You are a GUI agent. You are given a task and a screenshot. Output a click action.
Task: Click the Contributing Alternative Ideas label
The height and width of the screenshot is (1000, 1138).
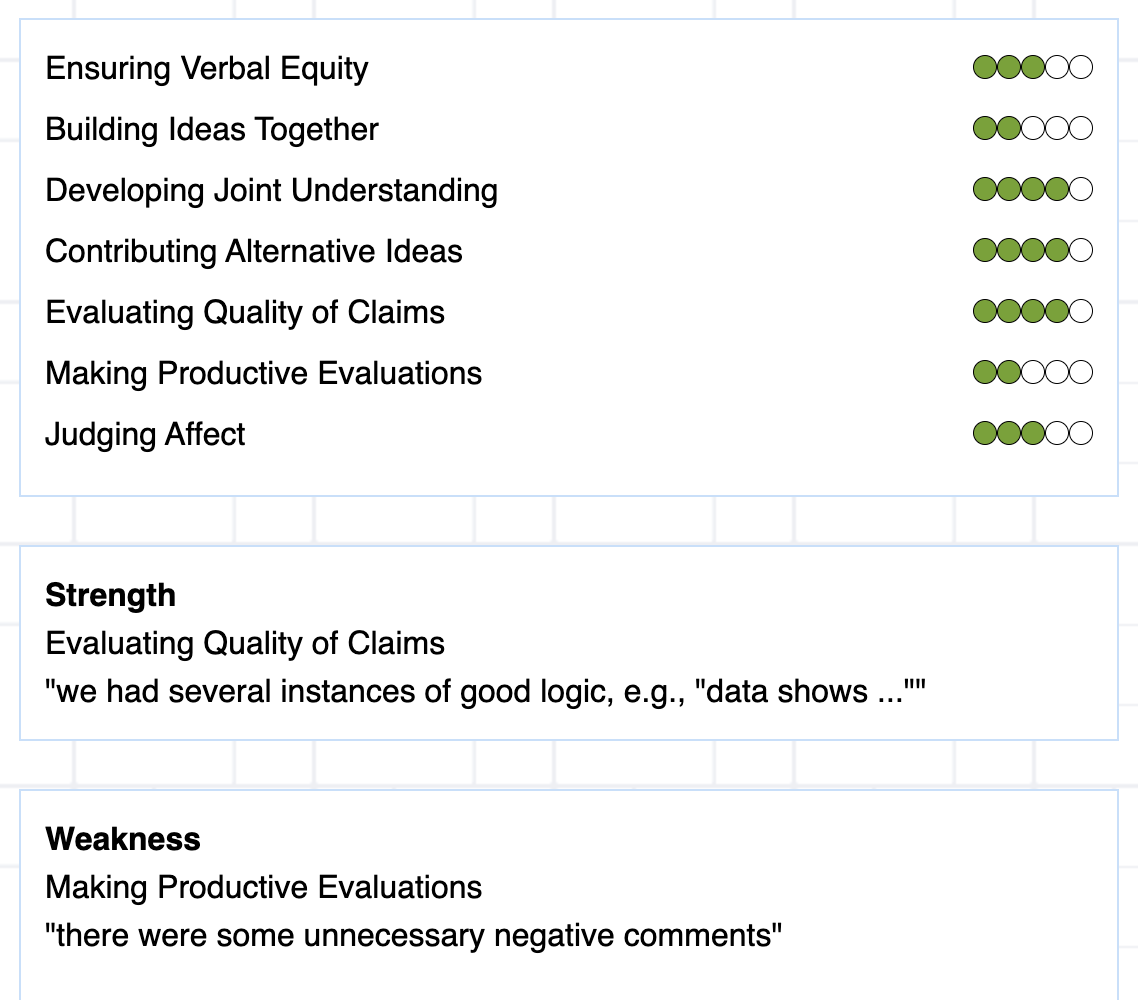click(x=254, y=252)
